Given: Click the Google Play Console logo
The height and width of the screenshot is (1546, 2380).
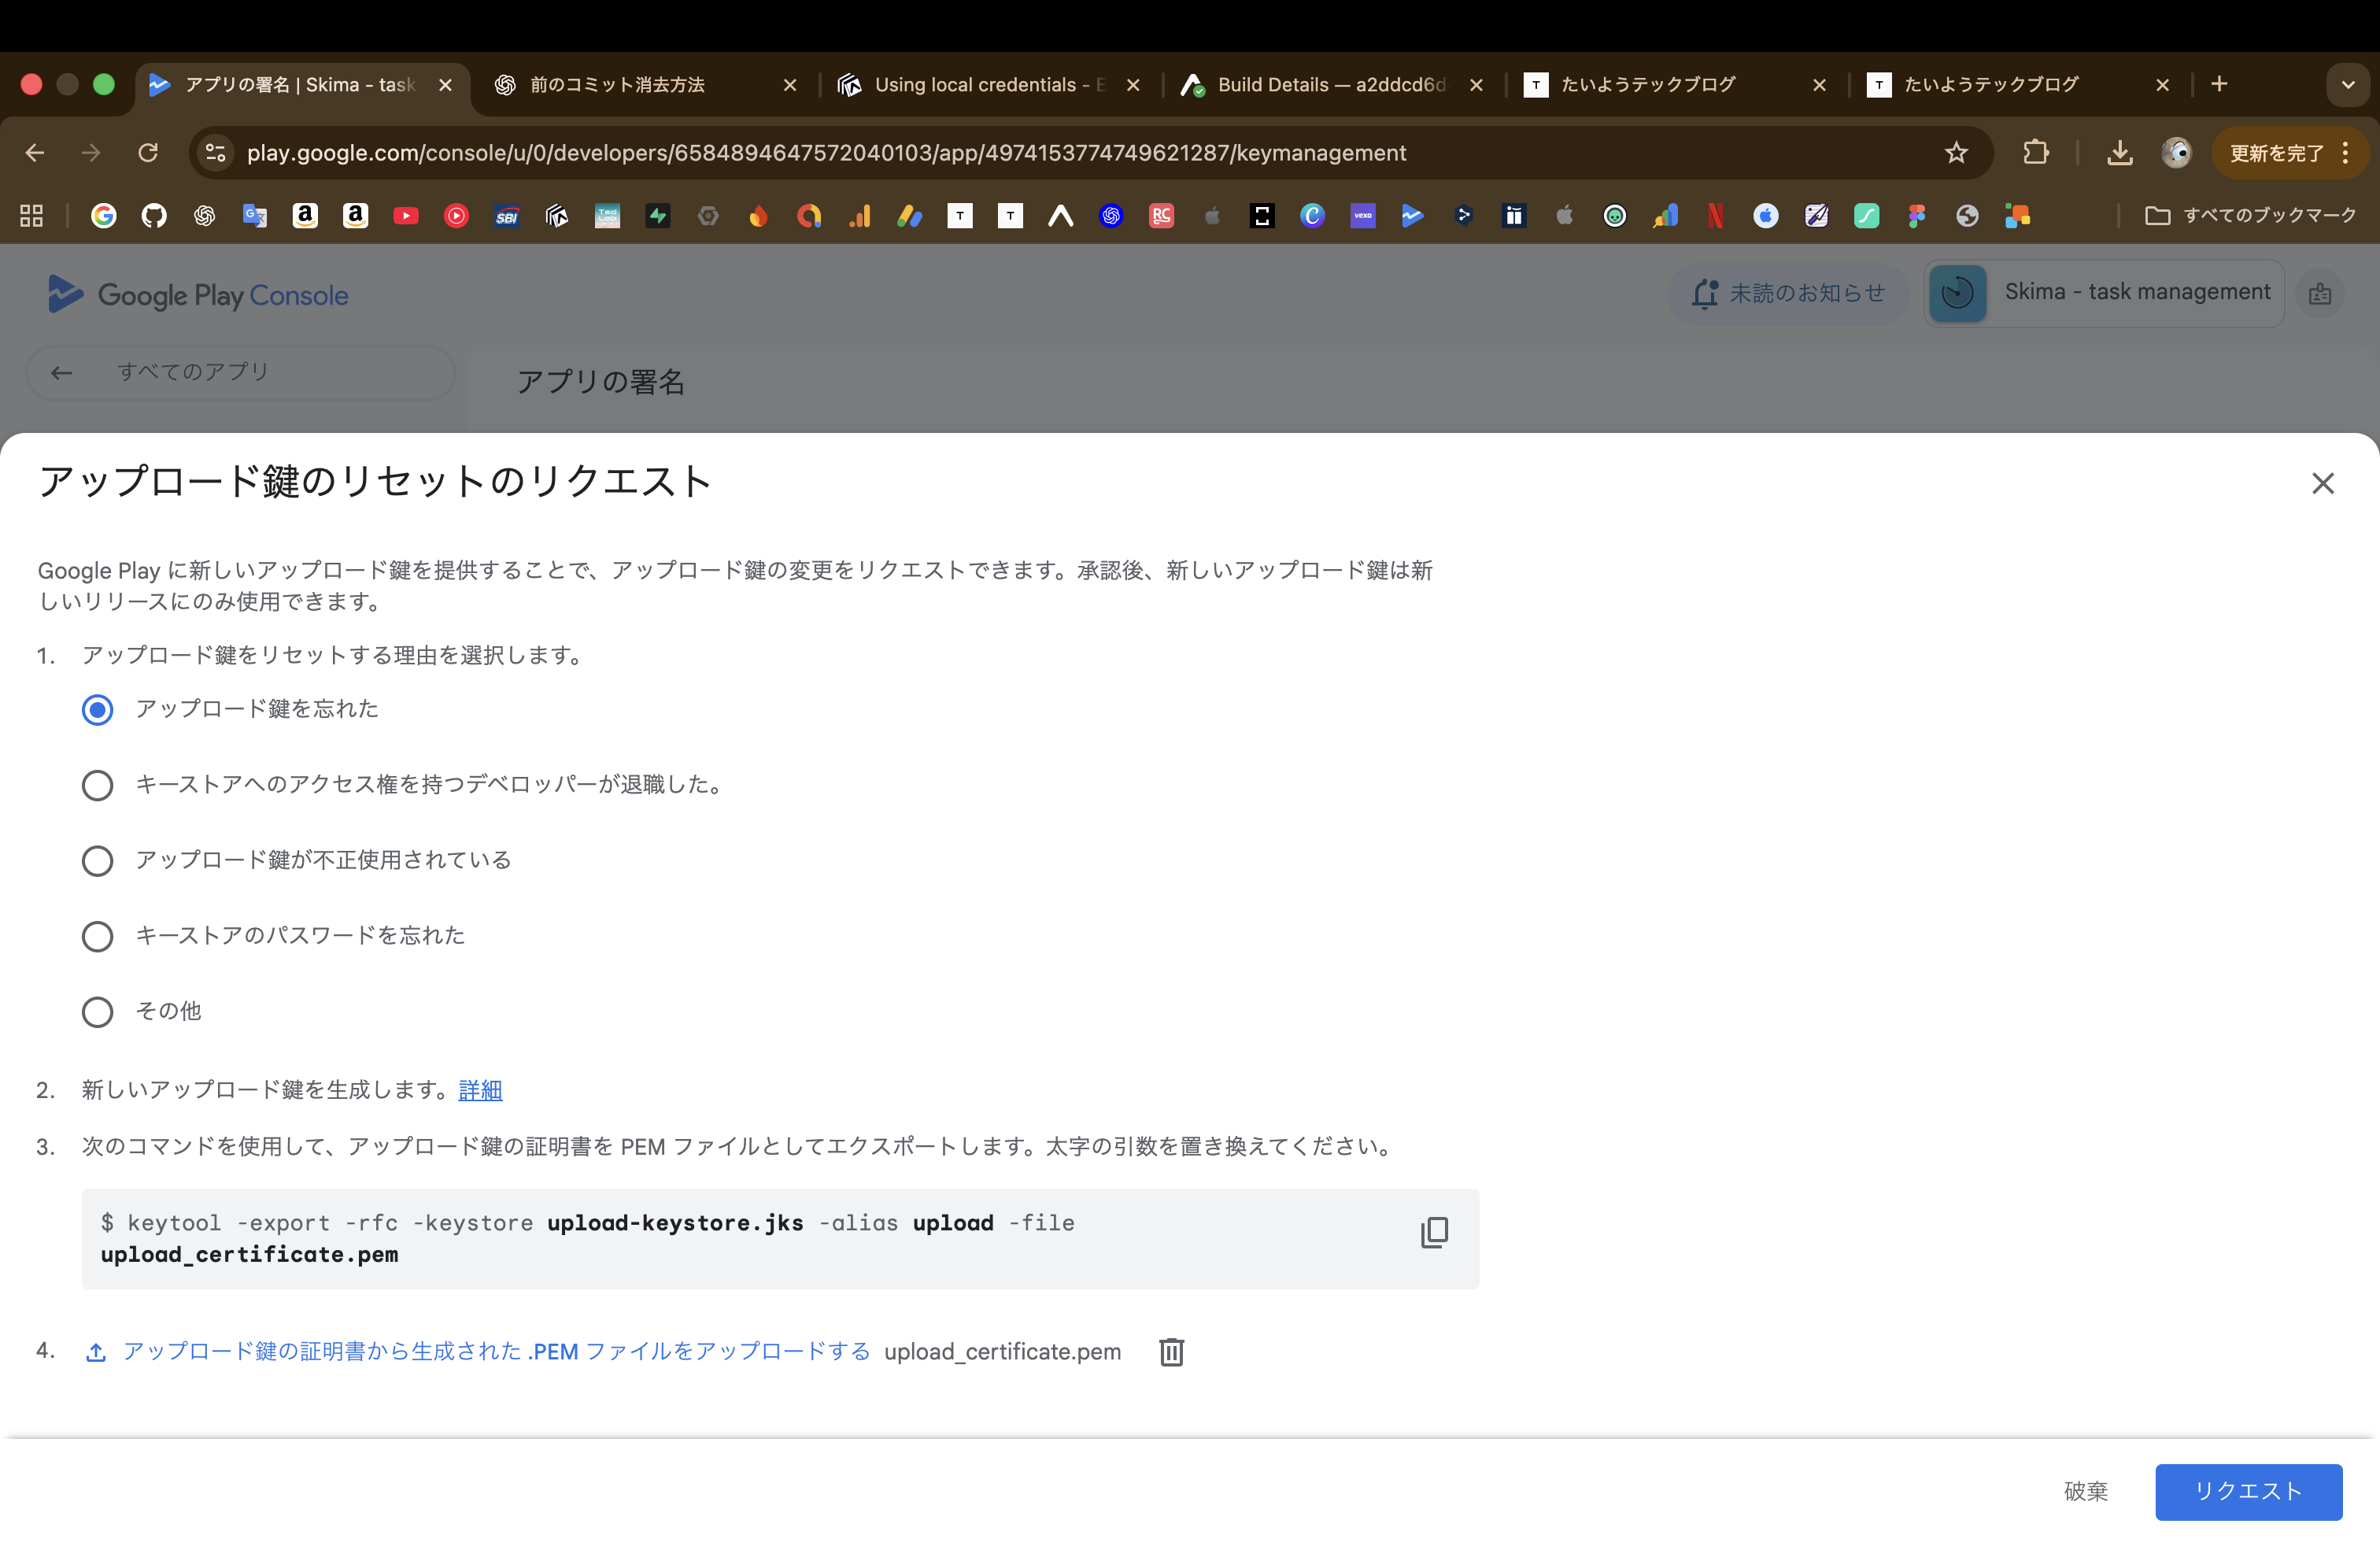Looking at the screenshot, I should pyautogui.click(x=198, y=293).
